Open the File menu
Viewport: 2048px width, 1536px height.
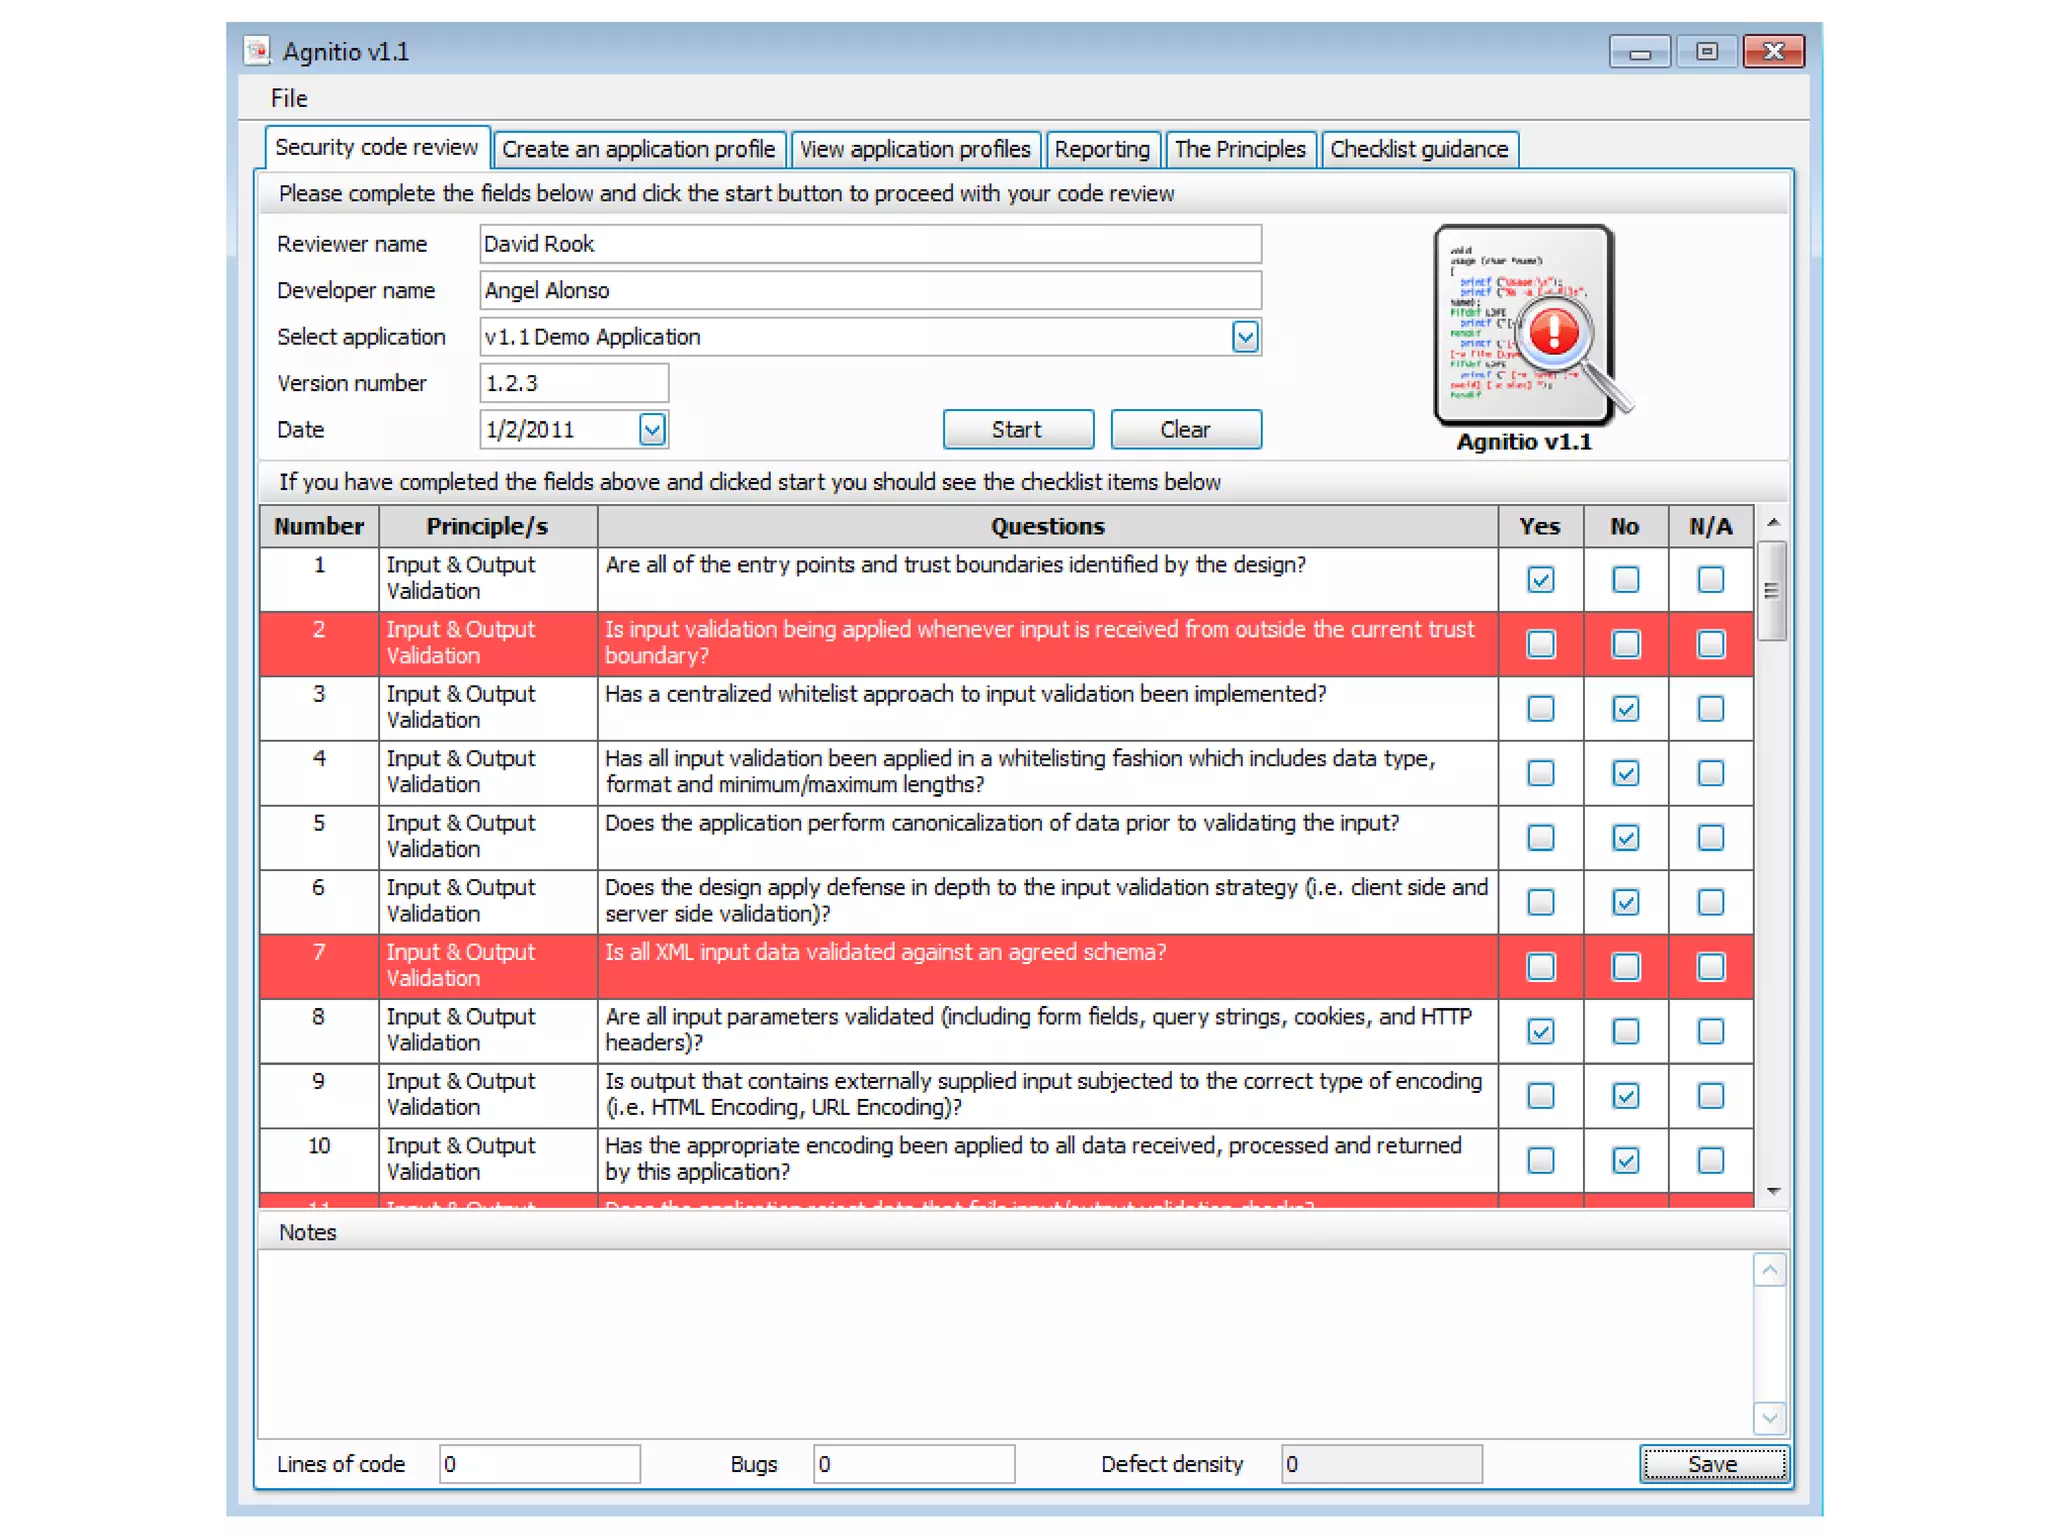click(289, 98)
